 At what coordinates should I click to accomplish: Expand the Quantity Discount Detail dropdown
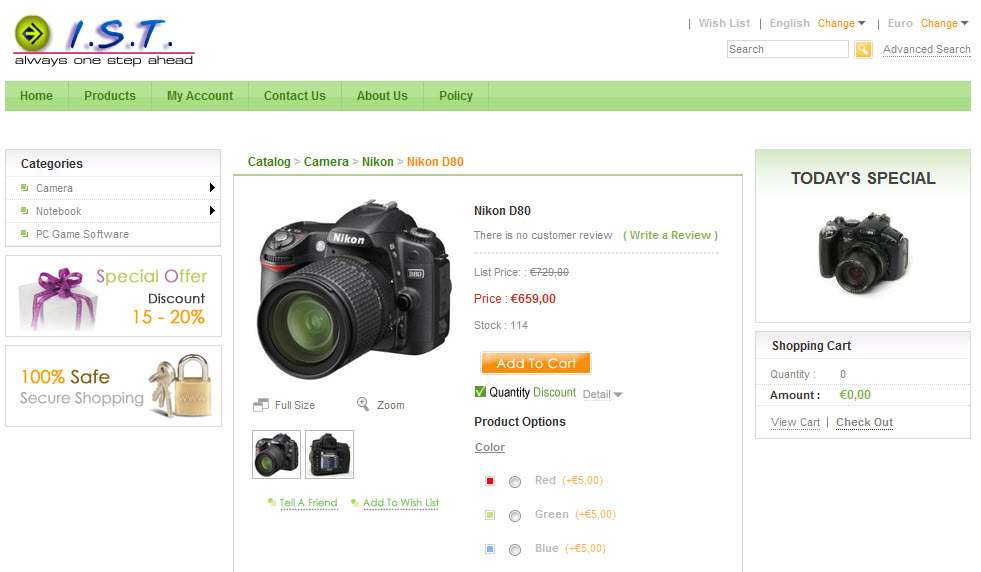pos(602,394)
